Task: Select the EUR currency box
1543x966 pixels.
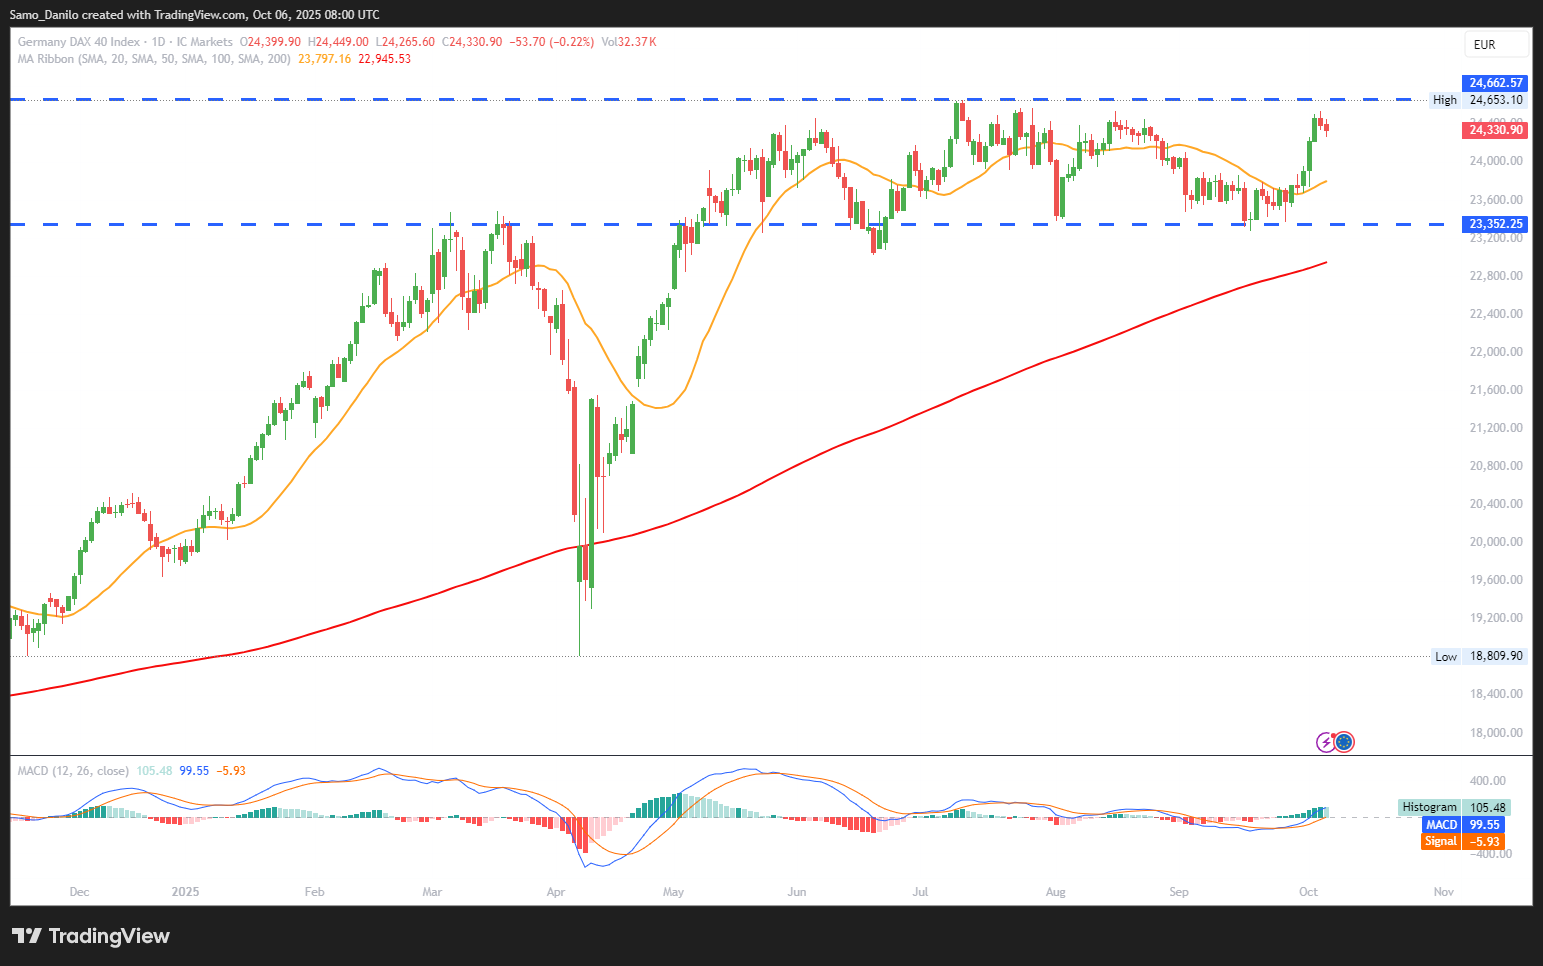Action: point(1496,45)
